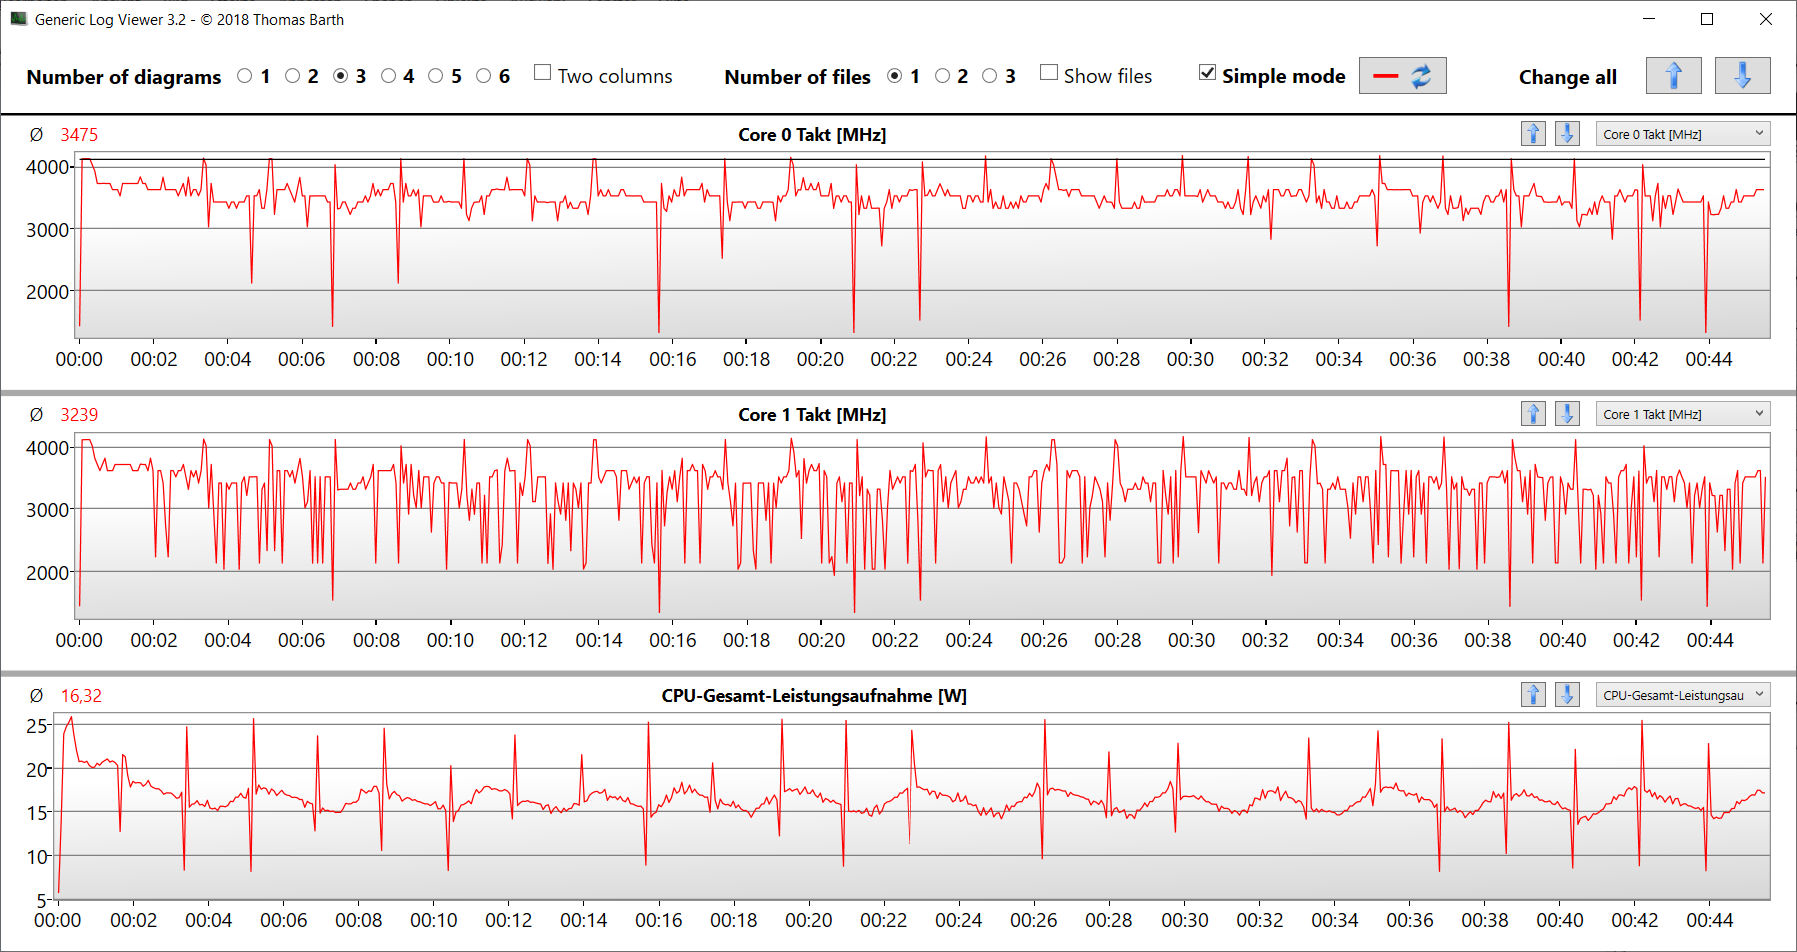The image size is (1797, 952).
Task: Click down arrow beside CPU-Gesamt-Leistungsaufnahme dropdown
Action: point(1567,695)
